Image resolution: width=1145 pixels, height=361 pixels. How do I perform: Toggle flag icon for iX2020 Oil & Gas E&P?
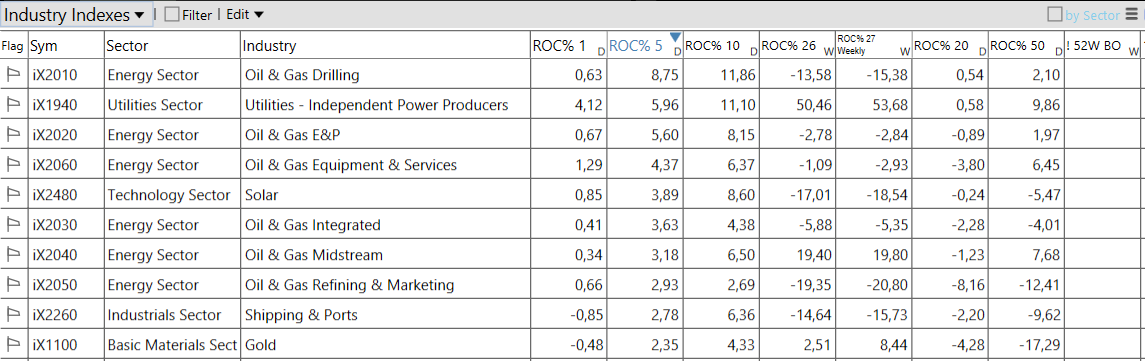click(x=12, y=134)
